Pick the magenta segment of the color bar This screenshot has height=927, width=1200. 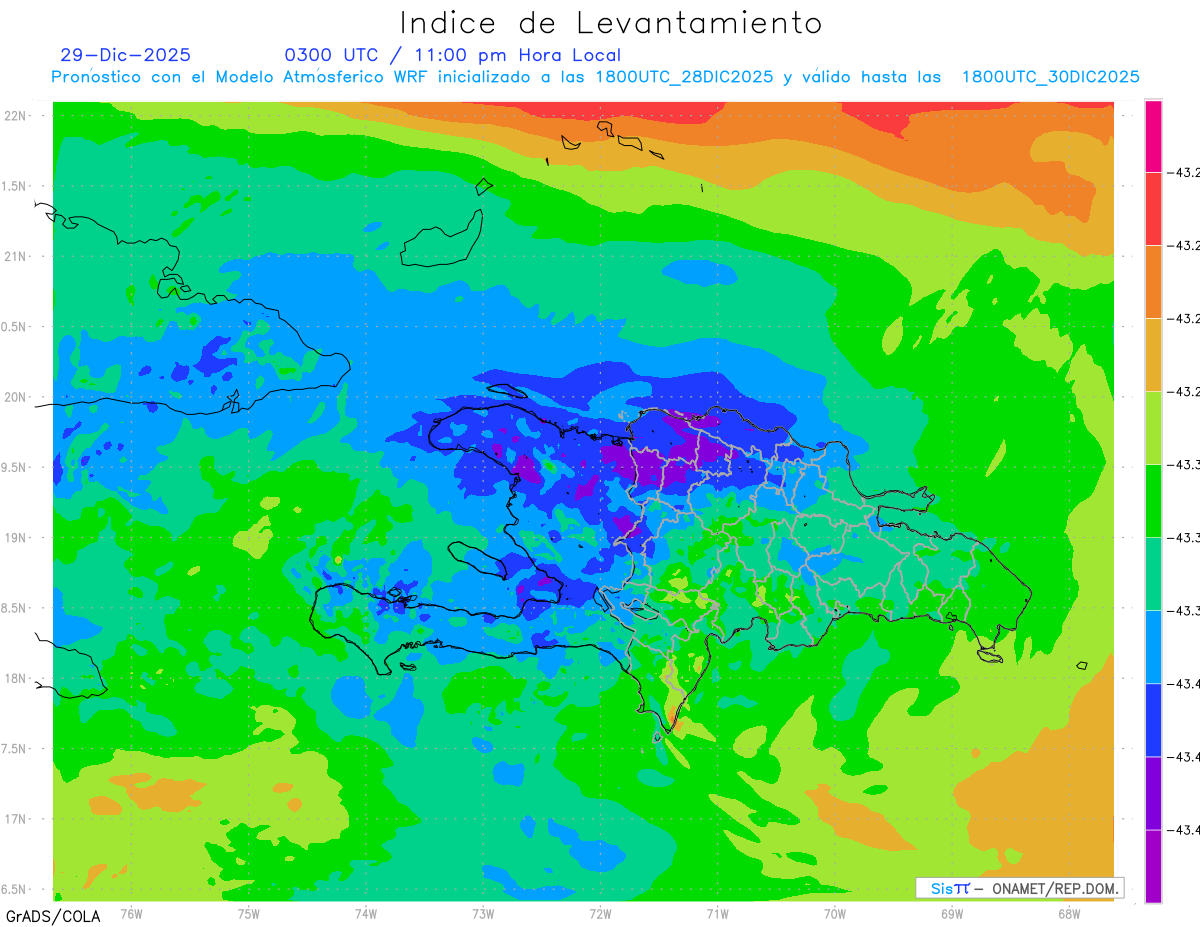(x=1153, y=136)
